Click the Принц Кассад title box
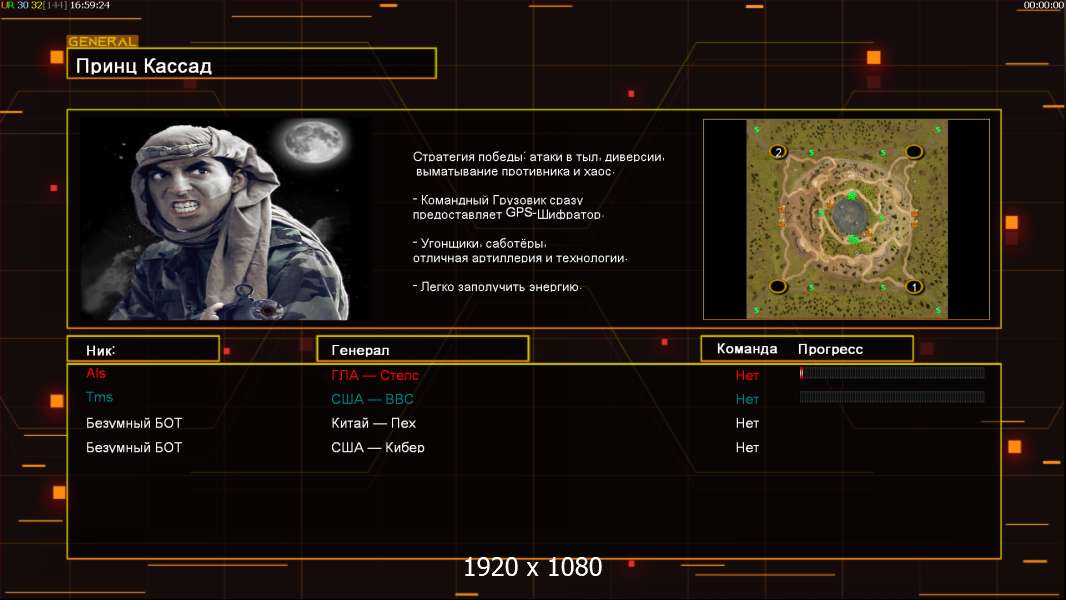This screenshot has width=1066, height=600. tap(252, 64)
